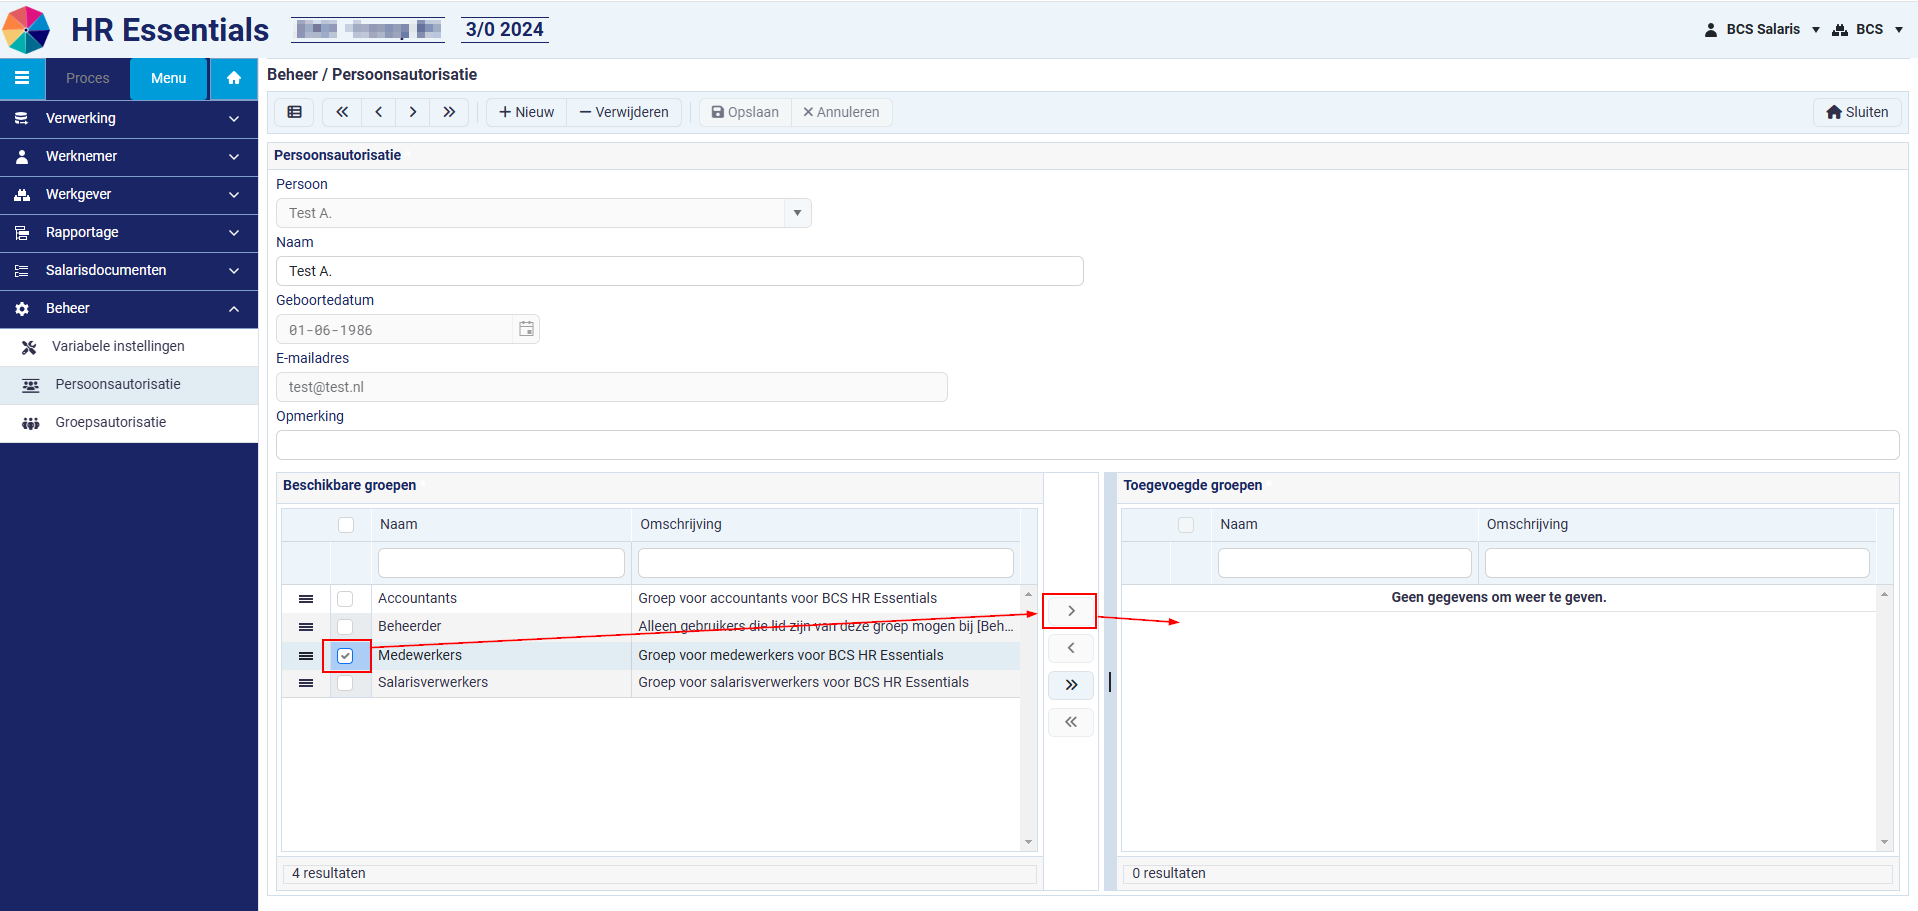Expand the Rapportage menu section
The width and height of the screenshot is (1918, 911).
pos(129,232)
